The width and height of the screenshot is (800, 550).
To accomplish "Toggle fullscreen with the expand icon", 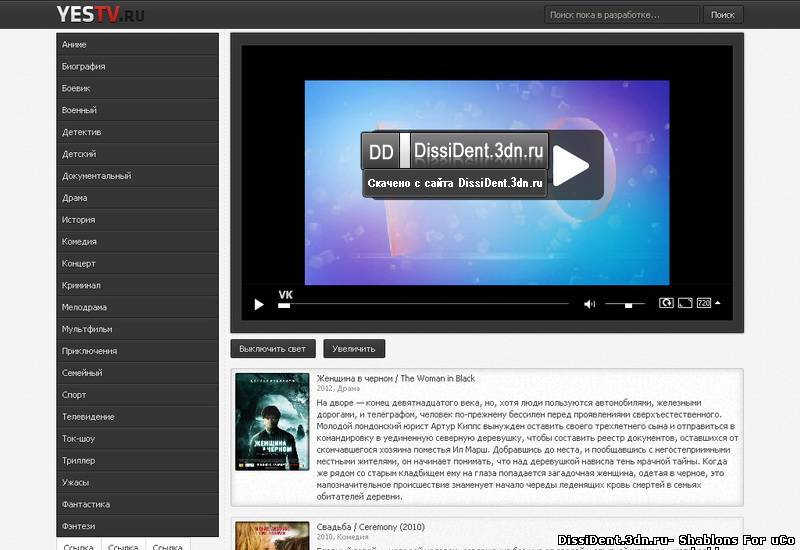I will point(685,303).
